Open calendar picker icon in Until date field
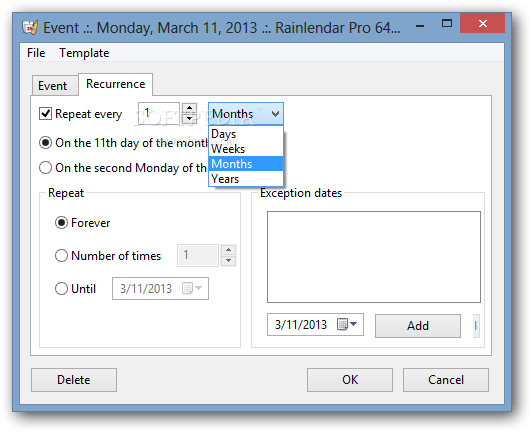The height and width of the screenshot is (432, 532). click(x=192, y=288)
